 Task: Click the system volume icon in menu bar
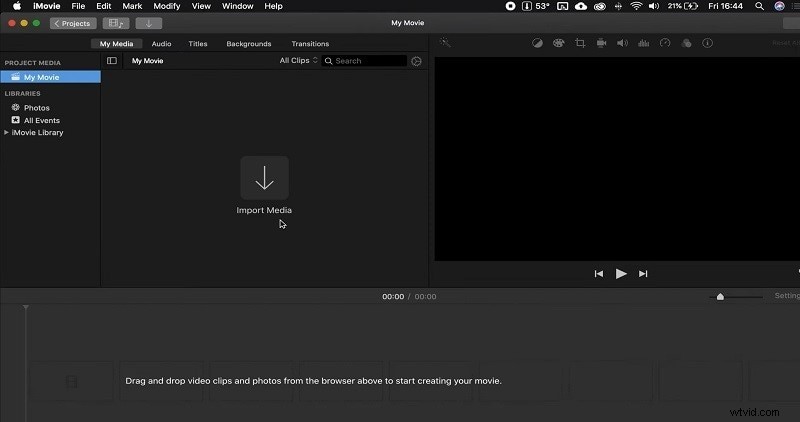point(654,6)
